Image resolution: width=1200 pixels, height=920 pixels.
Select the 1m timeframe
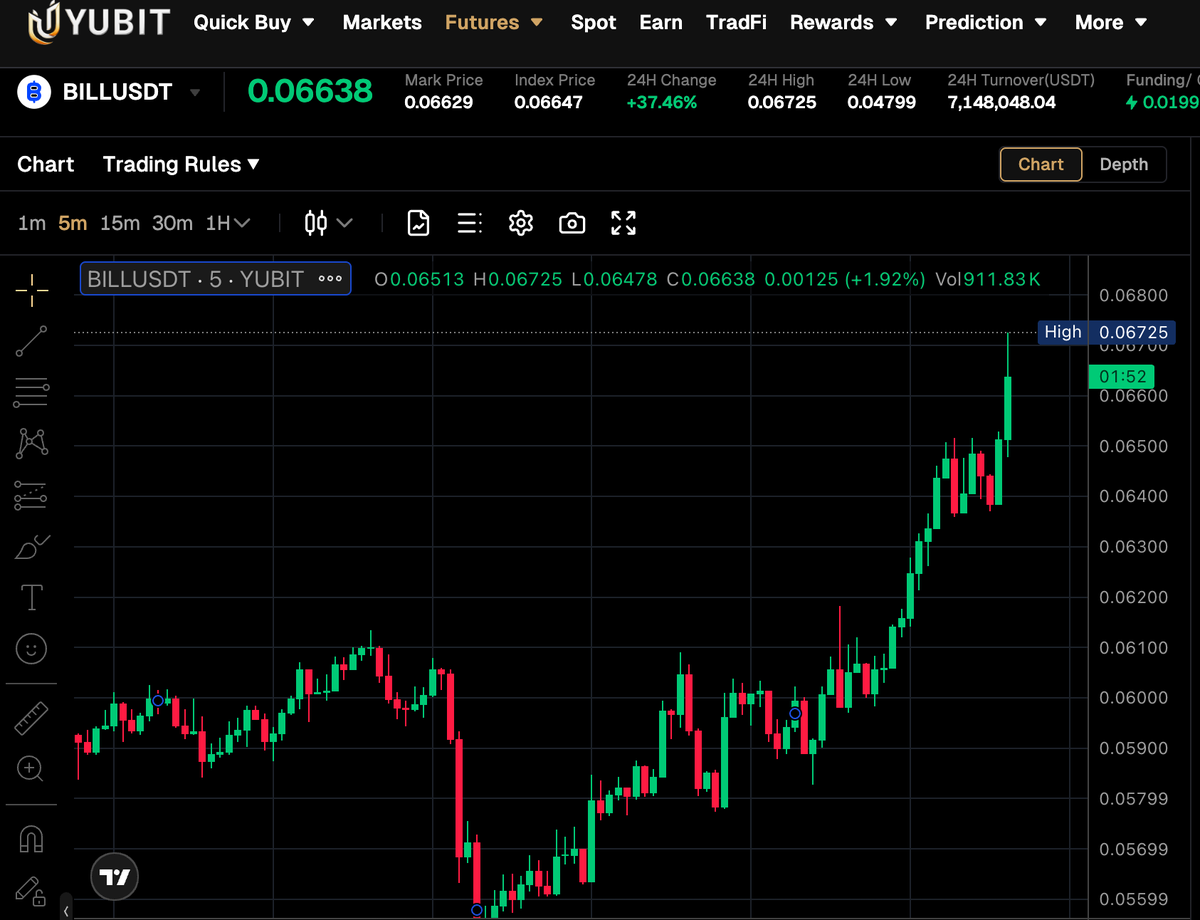click(x=32, y=223)
